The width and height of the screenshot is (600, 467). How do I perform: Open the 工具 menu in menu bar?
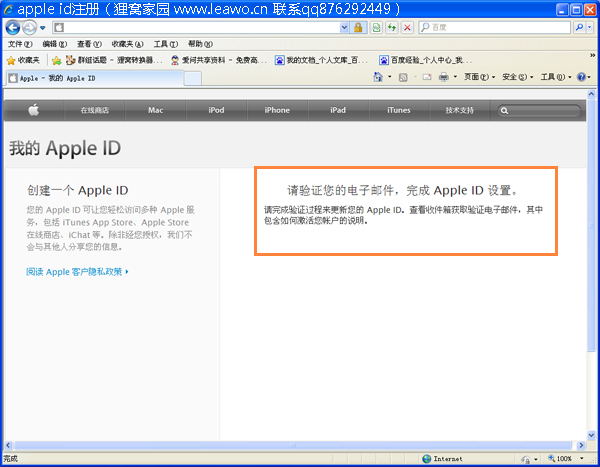[x=166, y=44]
